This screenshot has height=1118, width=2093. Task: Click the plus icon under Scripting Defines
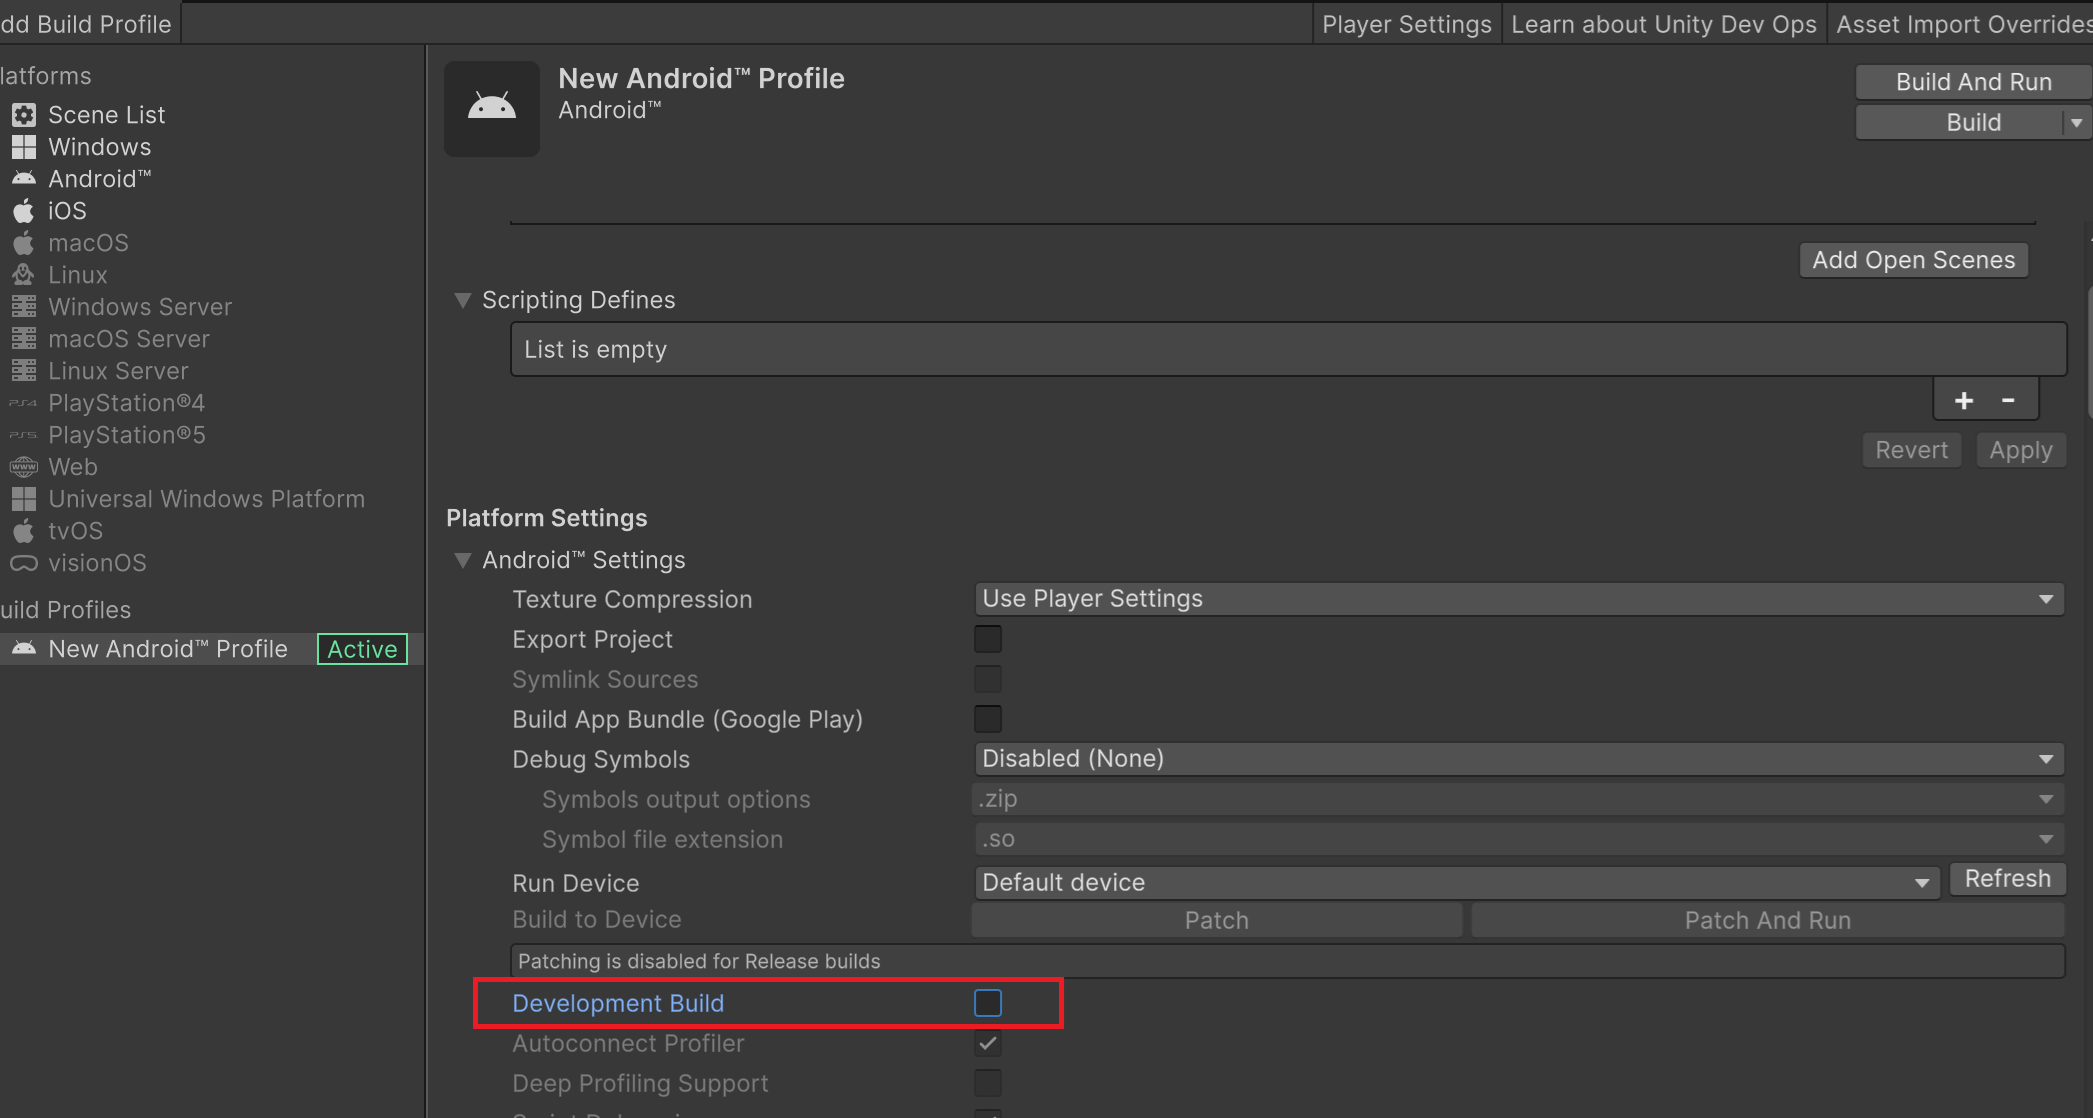(1963, 401)
